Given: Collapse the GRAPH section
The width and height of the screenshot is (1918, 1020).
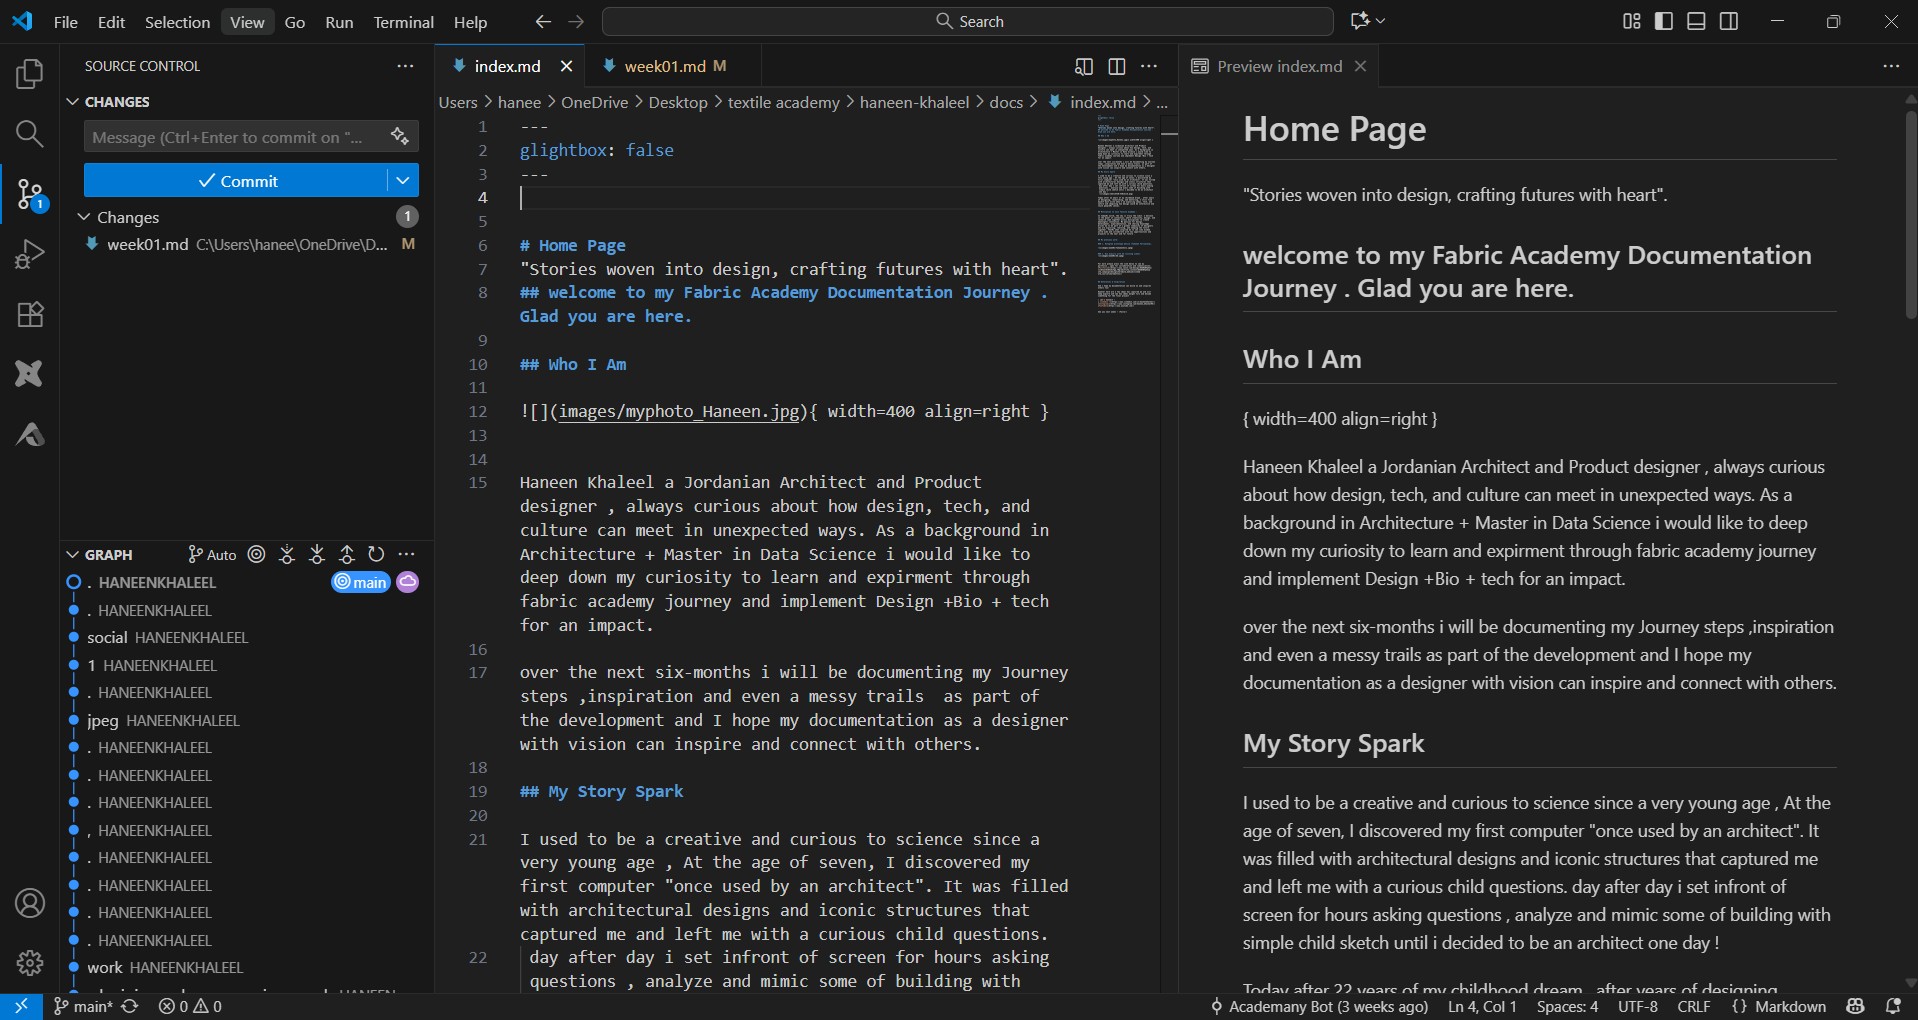Looking at the screenshot, I should (72, 554).
